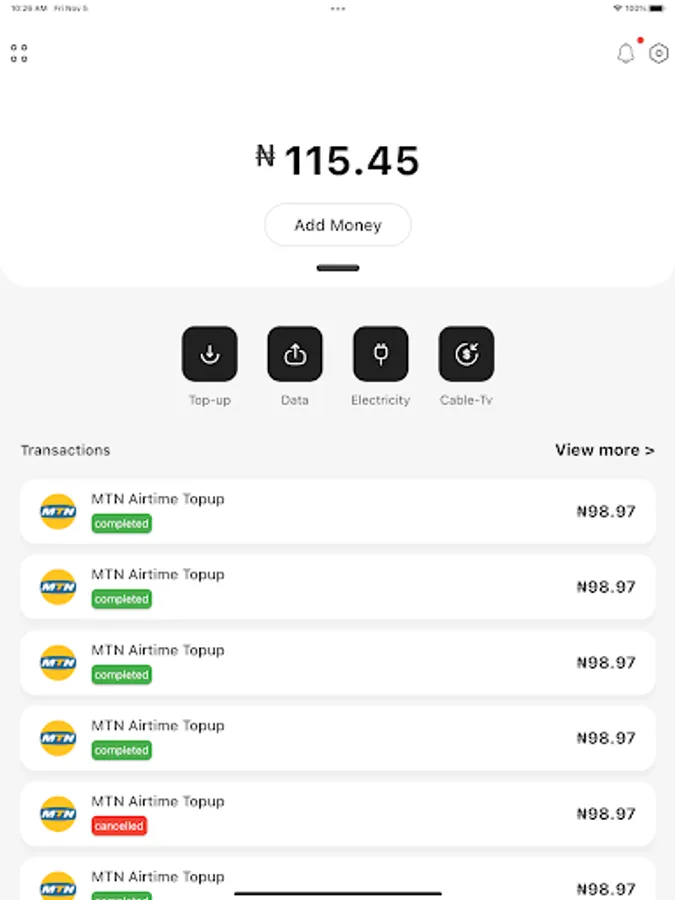This screenshot has height=900, width=675.
Task: Click MTN logo on cancelled transaction
Action: 58,814
